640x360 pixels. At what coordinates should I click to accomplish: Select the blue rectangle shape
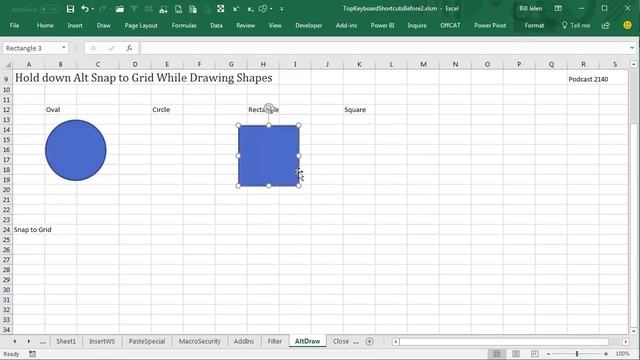[269, 156]
